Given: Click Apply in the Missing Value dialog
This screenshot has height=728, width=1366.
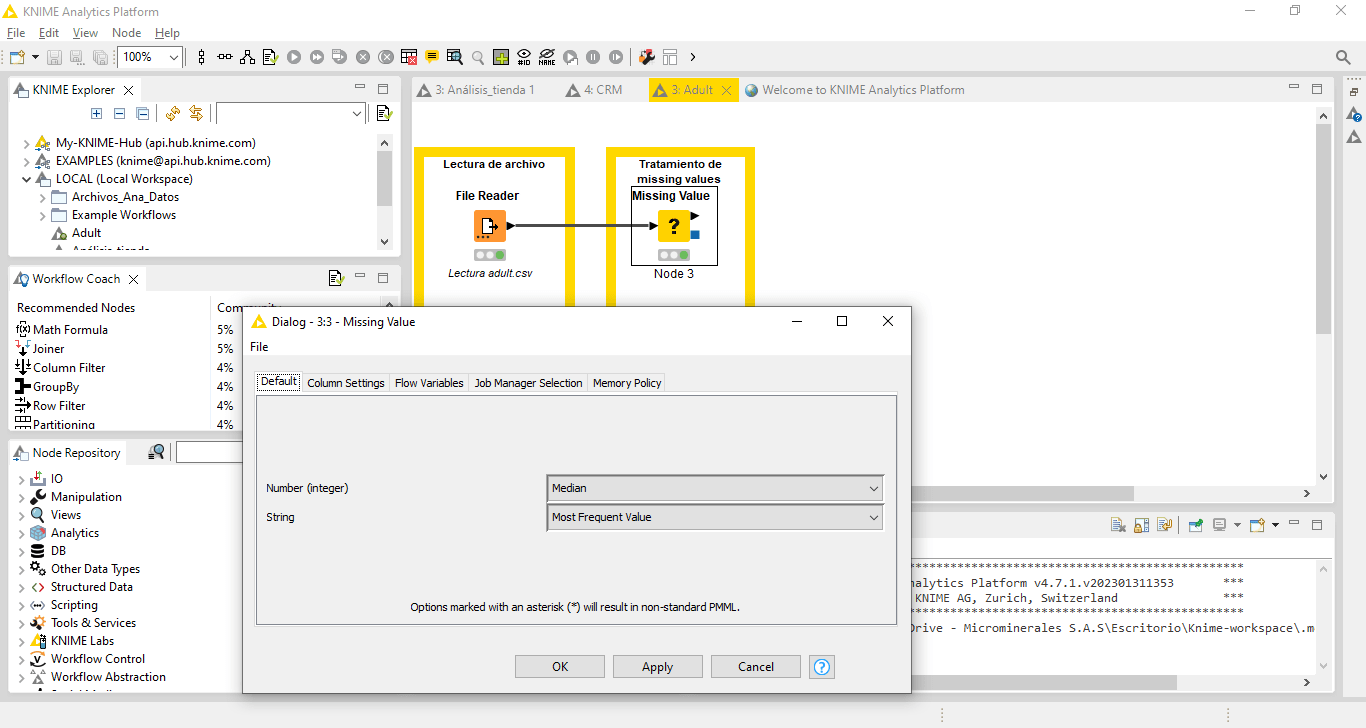Looking at the screenshot, I should (x=658, y=667).
